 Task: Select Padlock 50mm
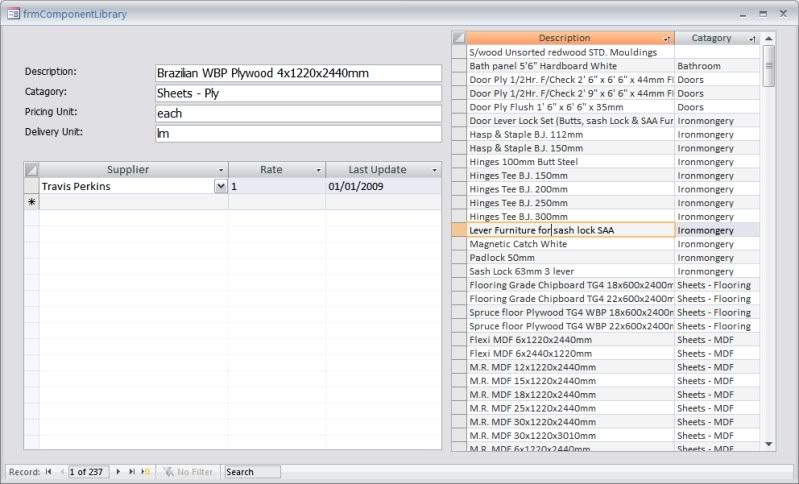[570, 258]
